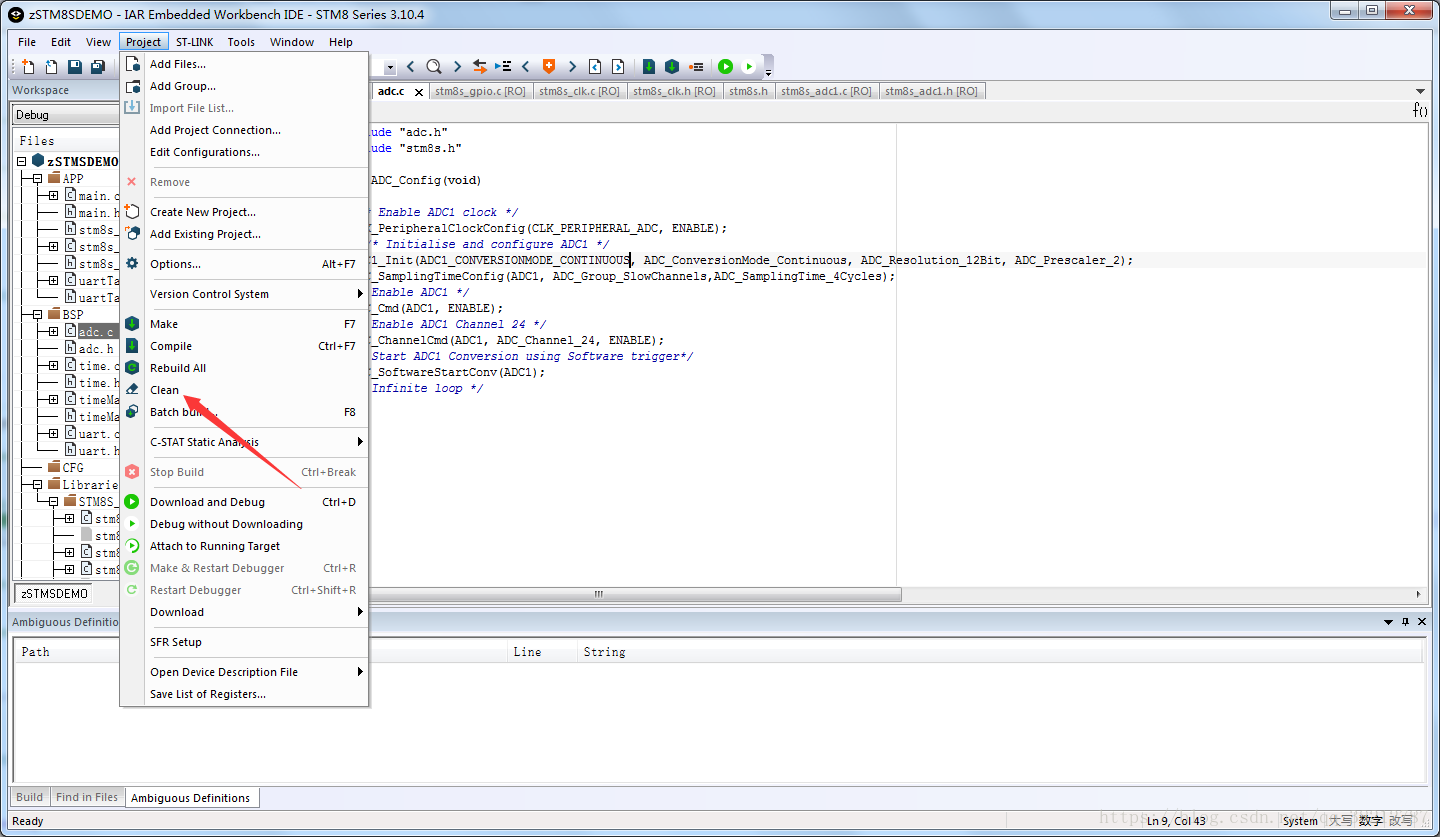This screenshot has height=837, width=1440.
Task: Switch to the stm8s.h editor tab
Action: coord(748,91)
